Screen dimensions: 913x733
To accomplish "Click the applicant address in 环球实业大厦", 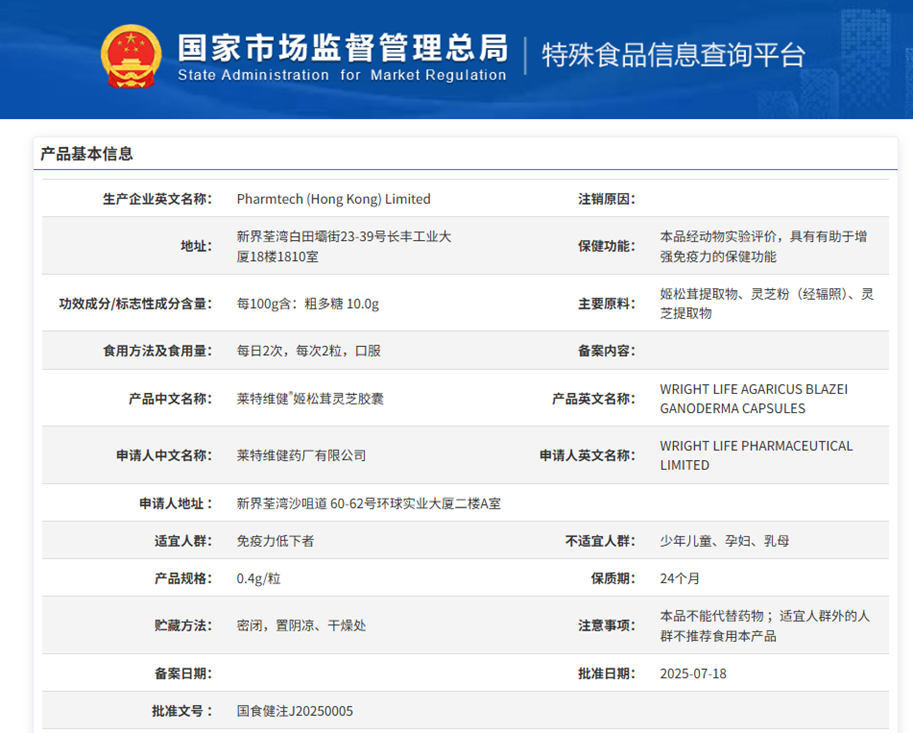I will [368, 504].
